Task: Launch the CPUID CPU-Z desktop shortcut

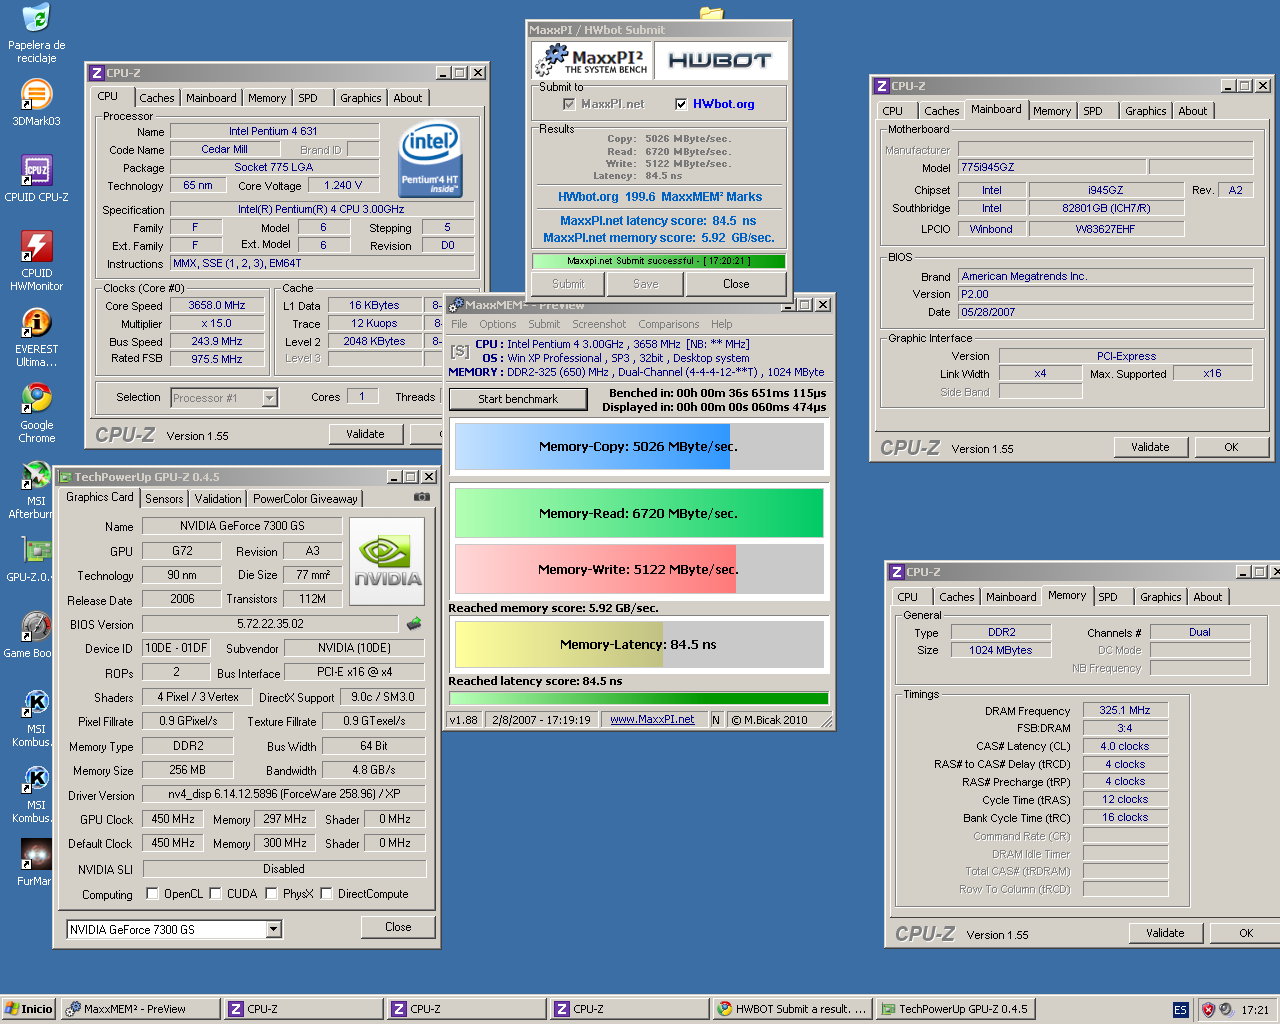Action: tap(36, 170)
